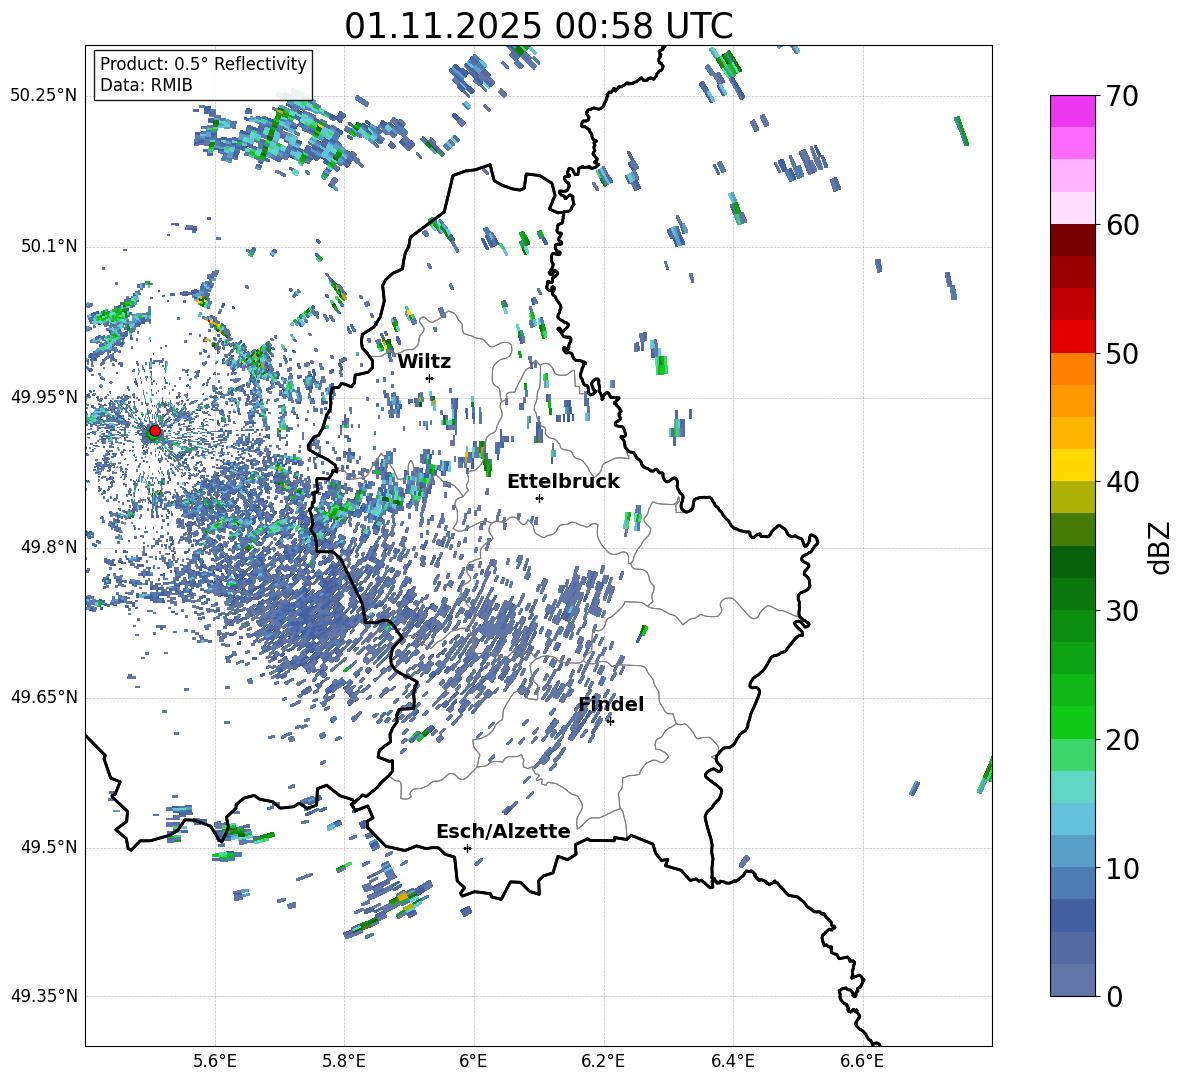
Task: Click the cross marker below Wiltz
Action: [x=430, y=378]
